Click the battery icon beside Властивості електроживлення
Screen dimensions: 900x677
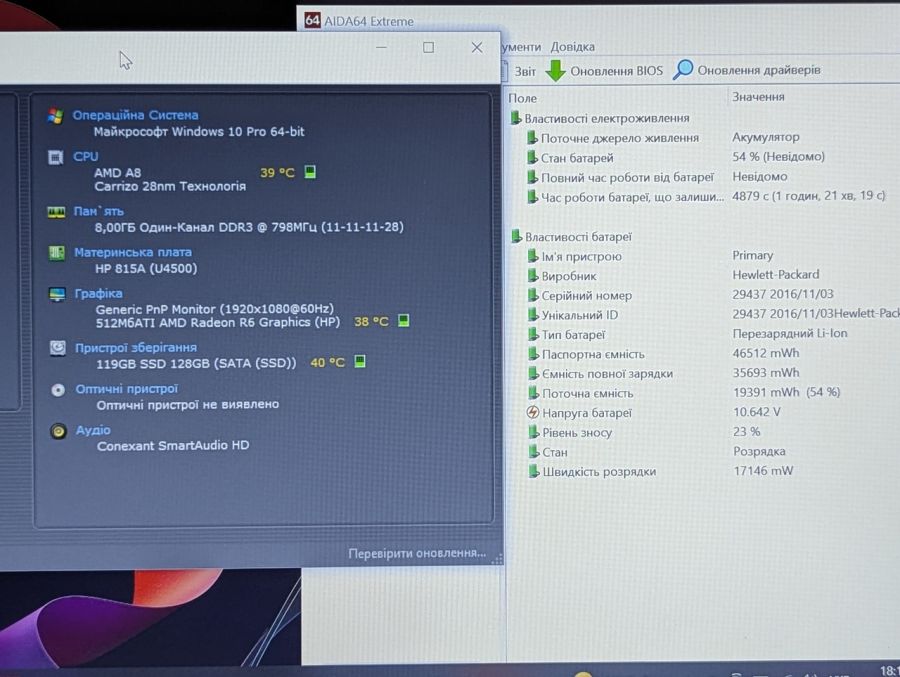tap(515, 118)
